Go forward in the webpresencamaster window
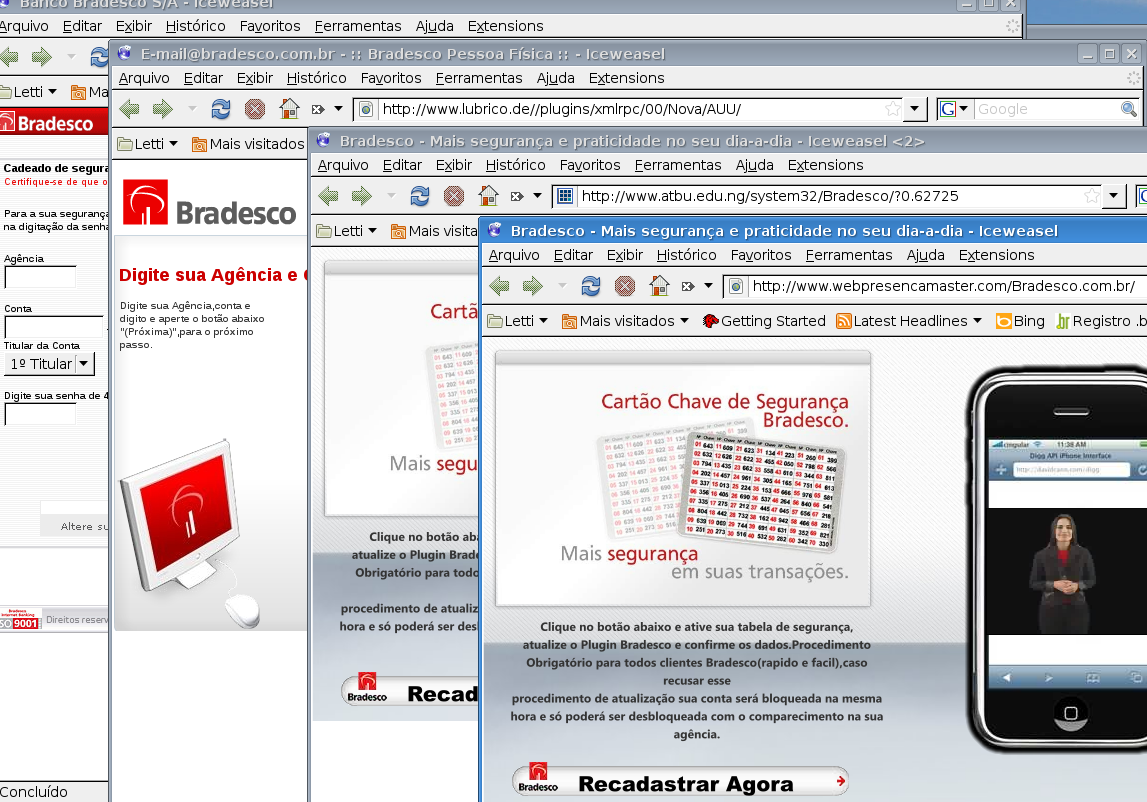This screenshot has height=802, width=1147. [x=533, y=286]
